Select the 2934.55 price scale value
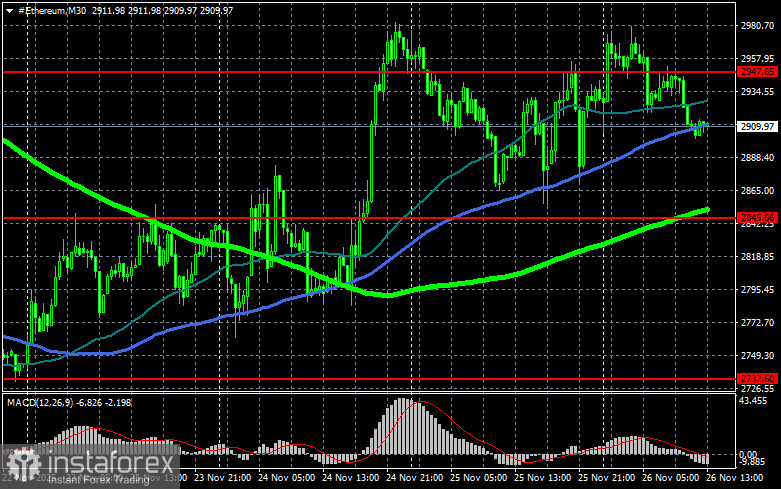The width and height of the screenshot is (781, 489). [757, 92]
